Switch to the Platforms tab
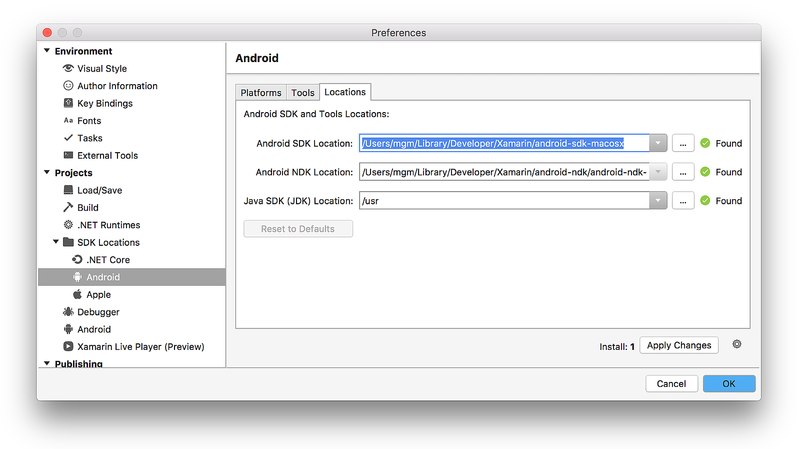The image size is (800, 449). (261, 92)
